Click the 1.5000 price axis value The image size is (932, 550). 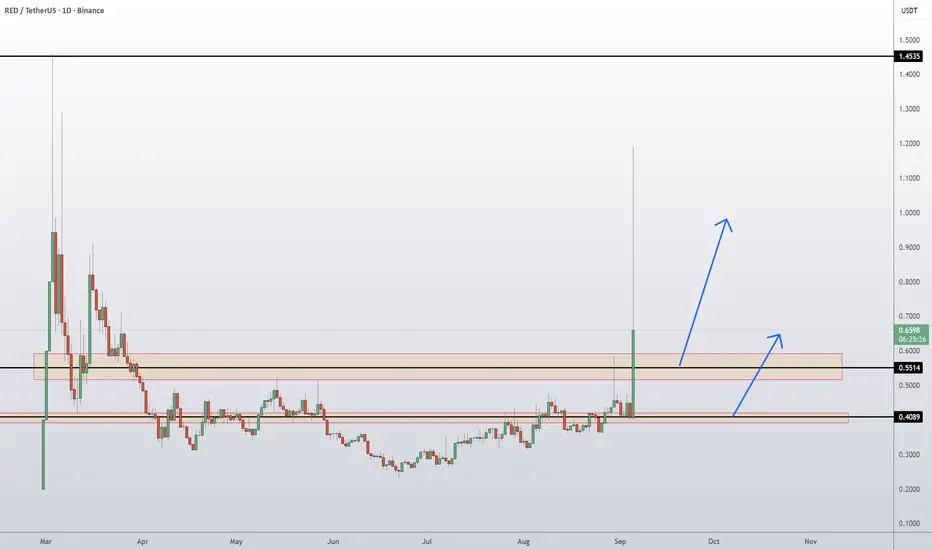click(909, 40)
